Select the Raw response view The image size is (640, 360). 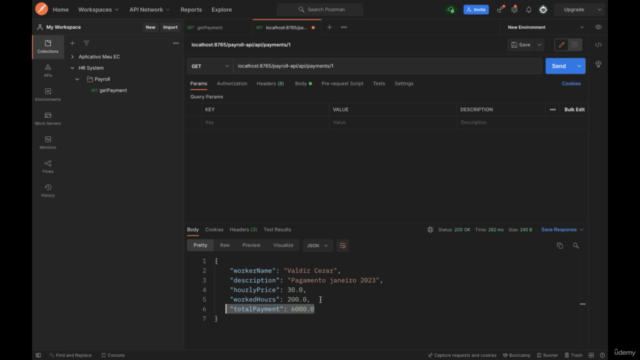[x=224, y=245]
